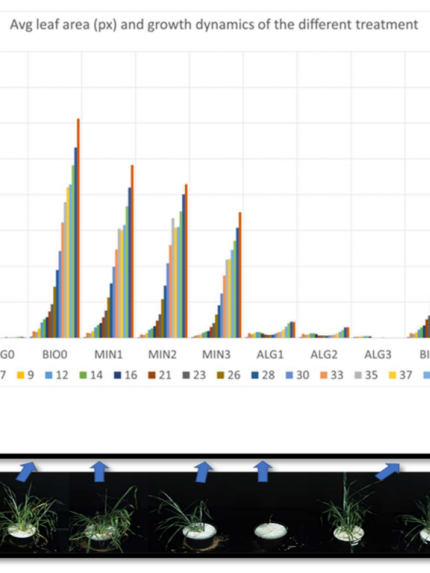
Task: Select the MIN1 axis label
Action: point(109,354)
